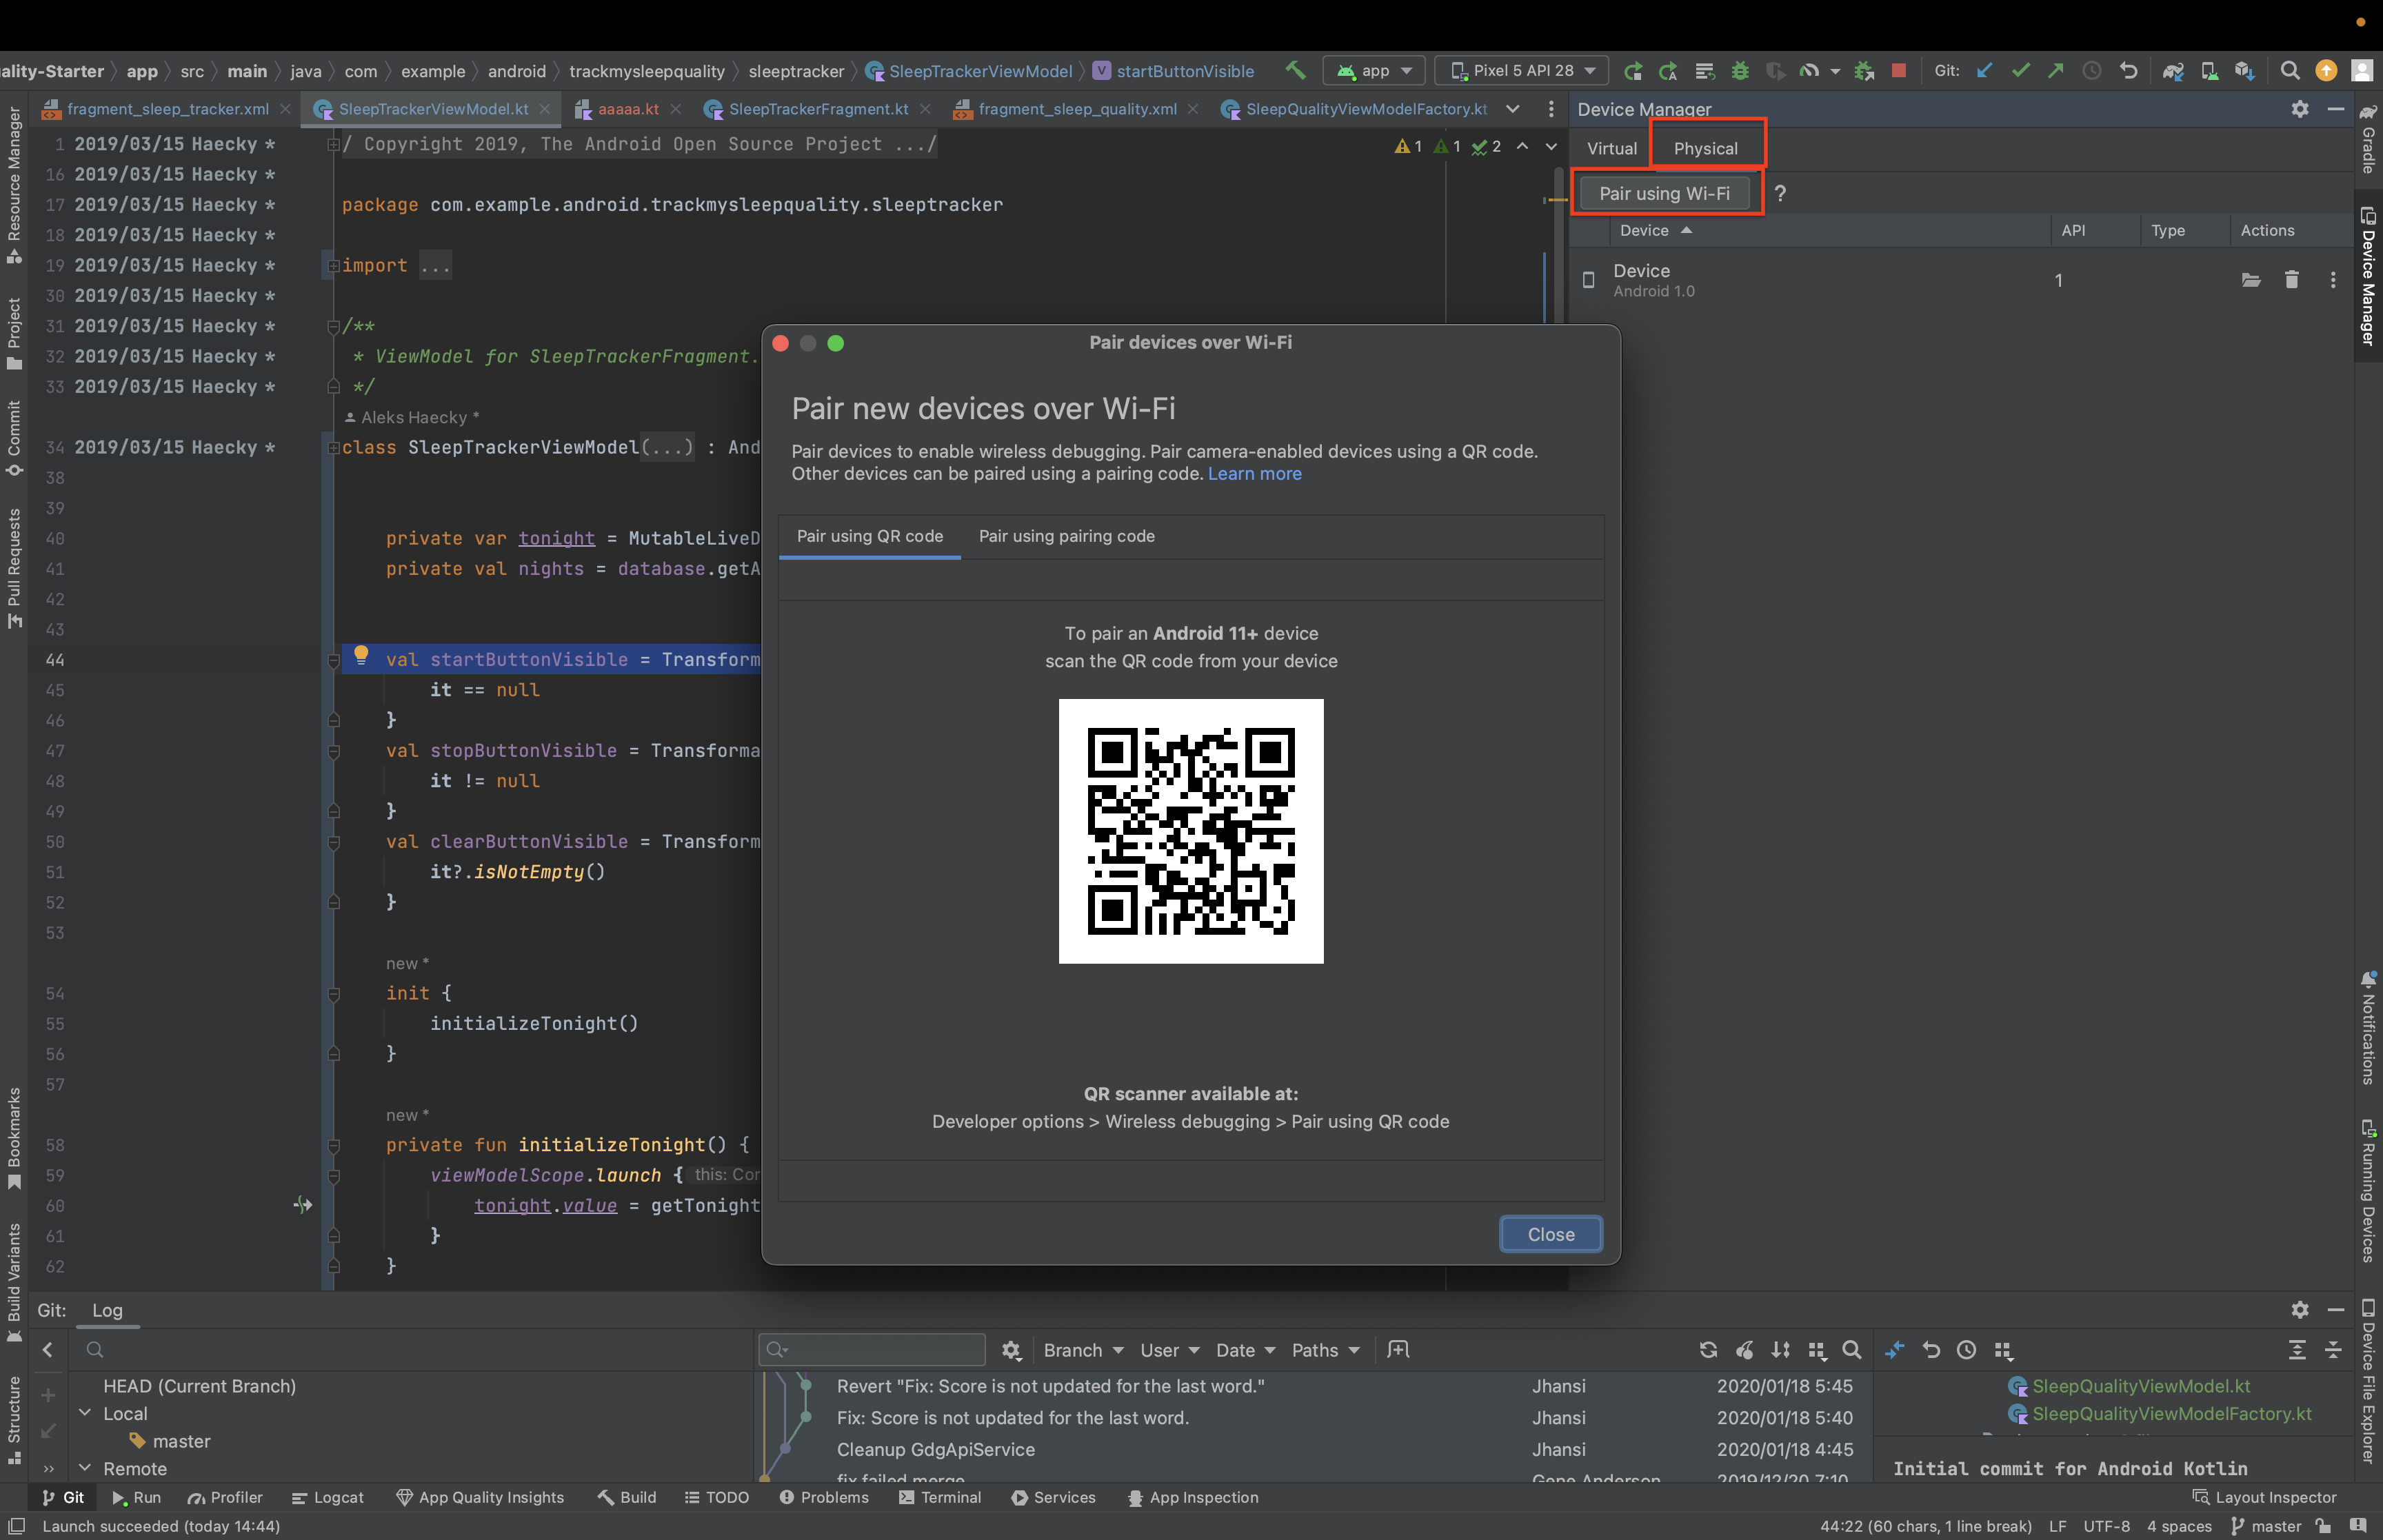
Task: Click the Git log search field
Action: tap(872, 1350)
